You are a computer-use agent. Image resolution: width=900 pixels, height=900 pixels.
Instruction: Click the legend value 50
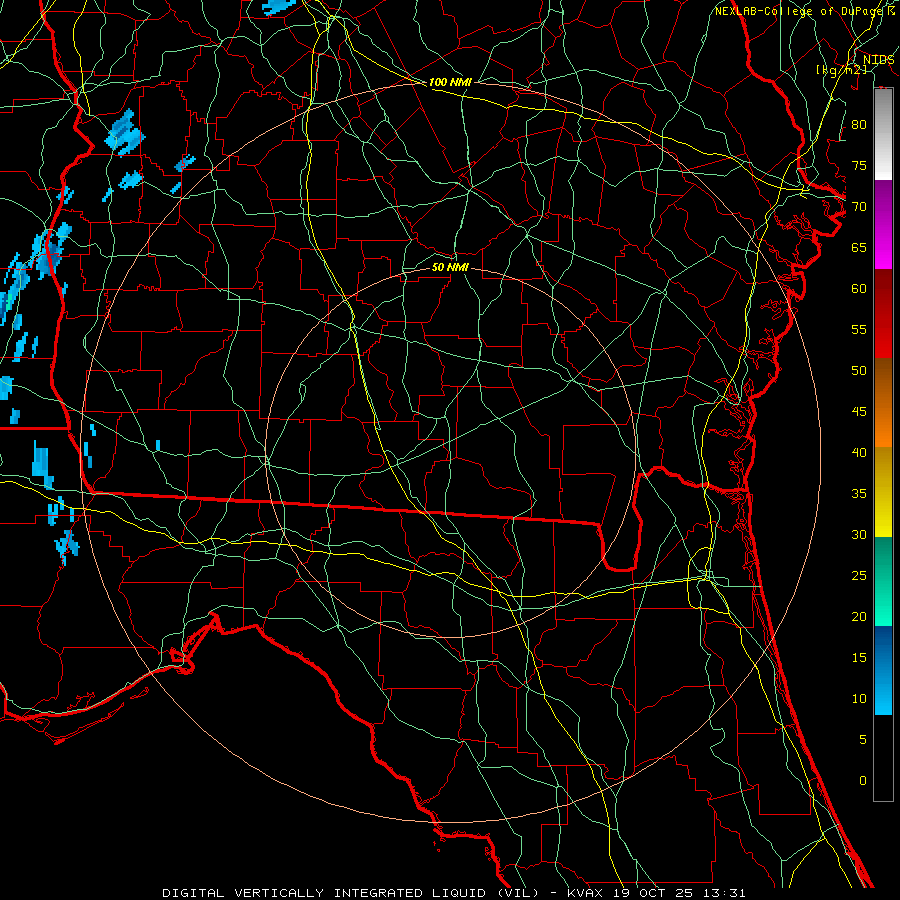point(859,370)
